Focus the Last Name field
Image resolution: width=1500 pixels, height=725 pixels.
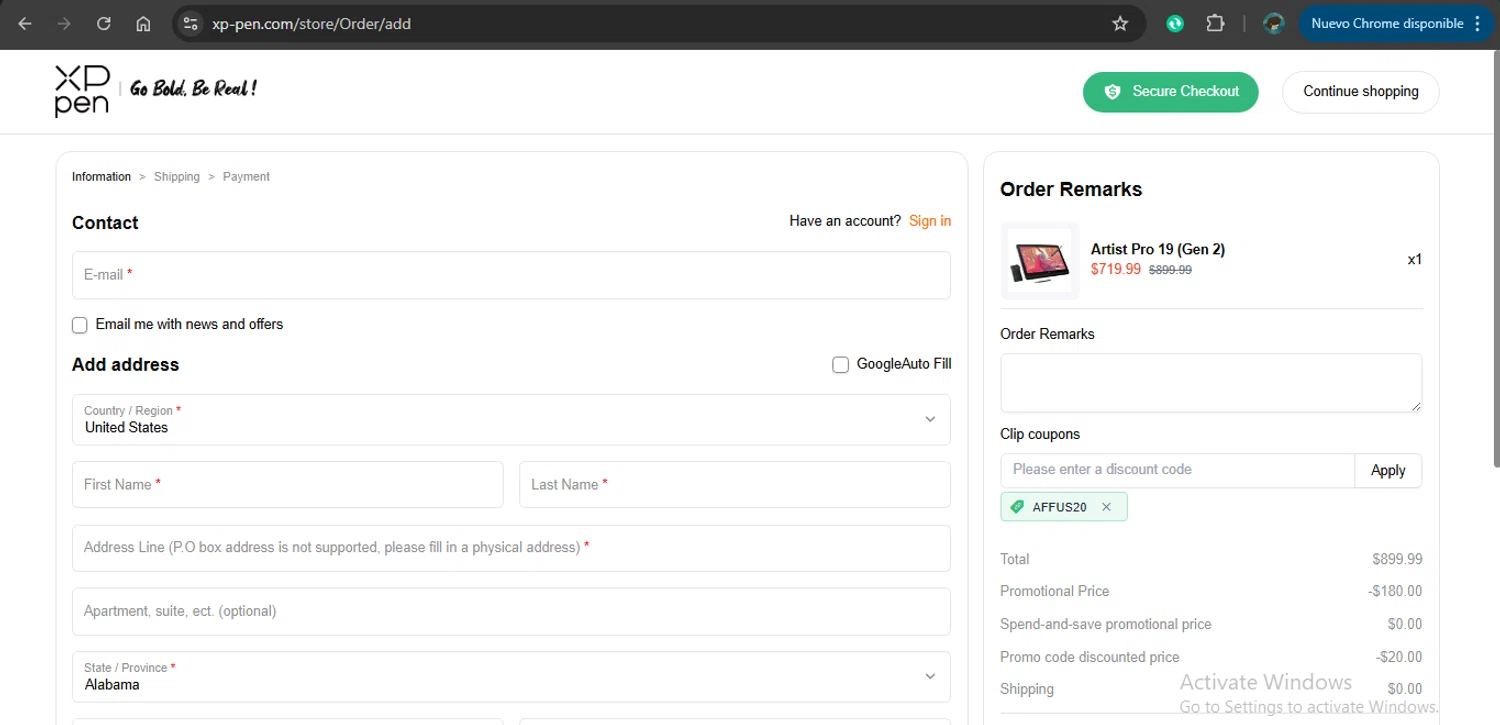[x=735, y=485]
